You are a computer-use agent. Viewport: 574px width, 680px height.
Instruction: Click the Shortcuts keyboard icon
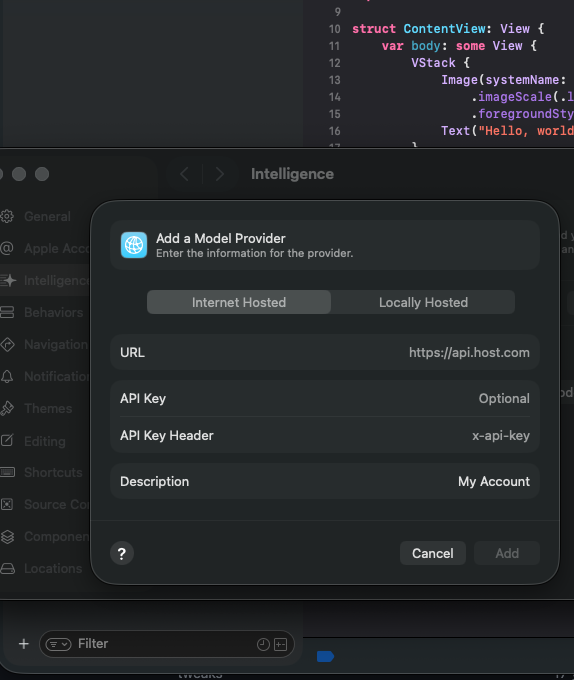[7, 472]
